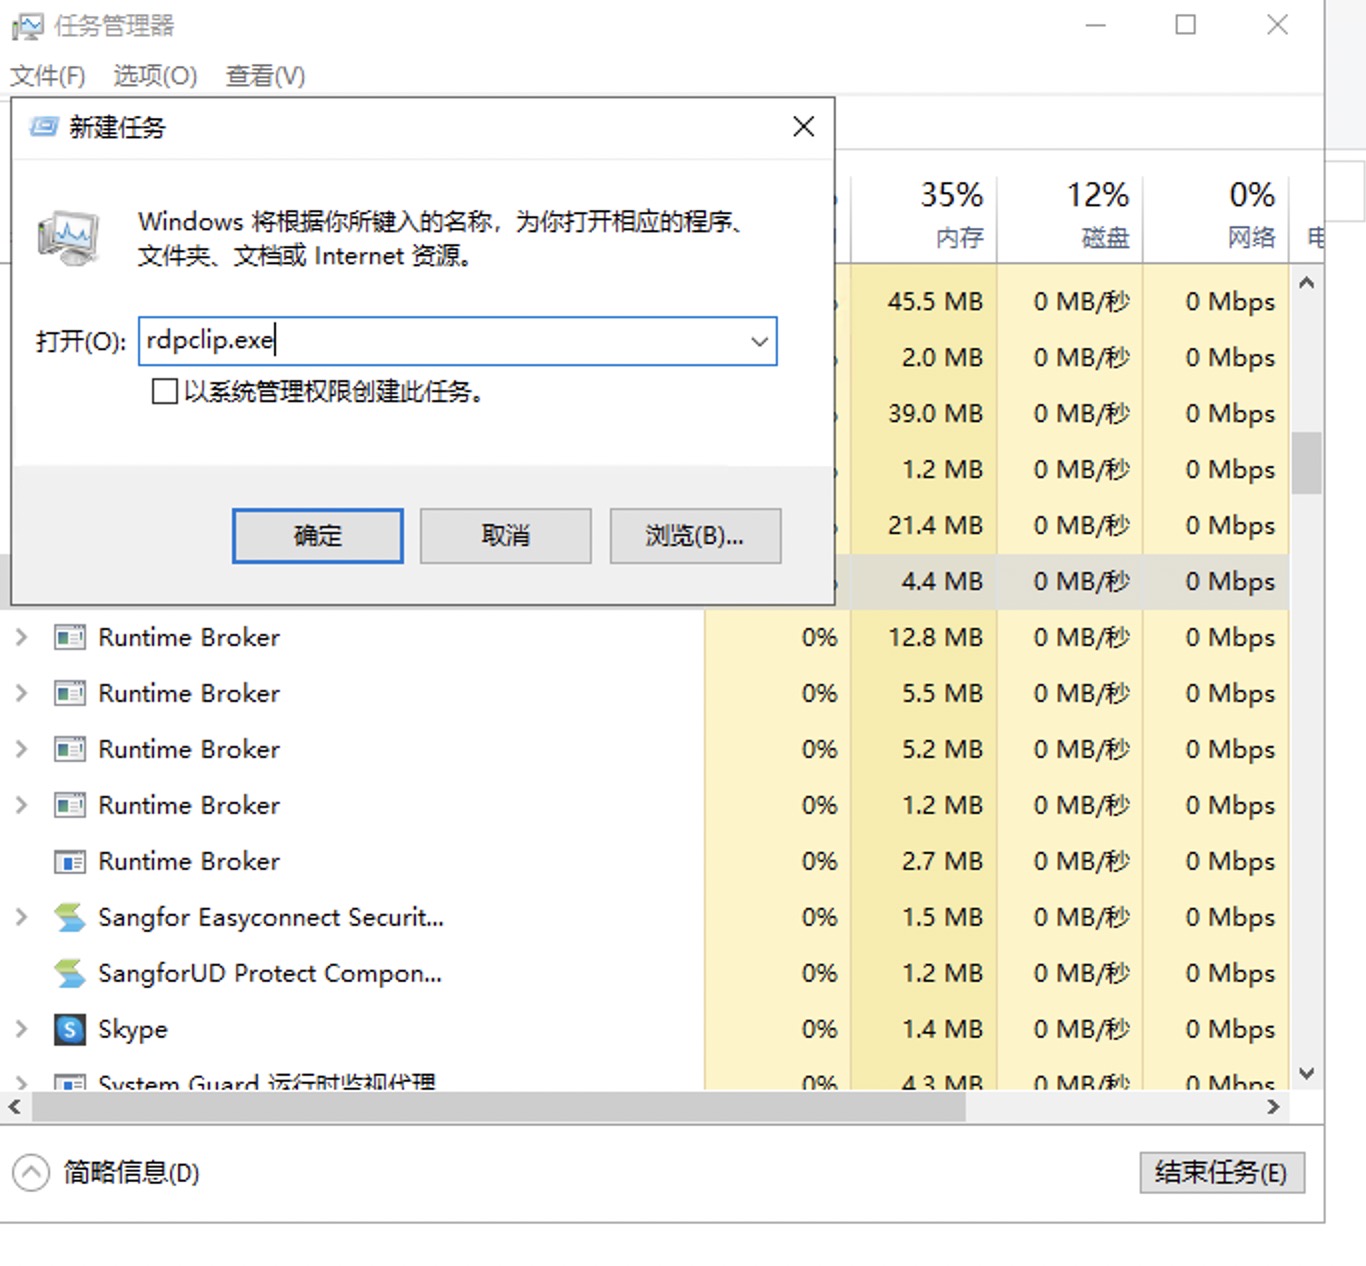Screen dimensions: 1366x1266
Task: Click the System Guard 运行时监视代理 icon
Action: point(70,1083)
